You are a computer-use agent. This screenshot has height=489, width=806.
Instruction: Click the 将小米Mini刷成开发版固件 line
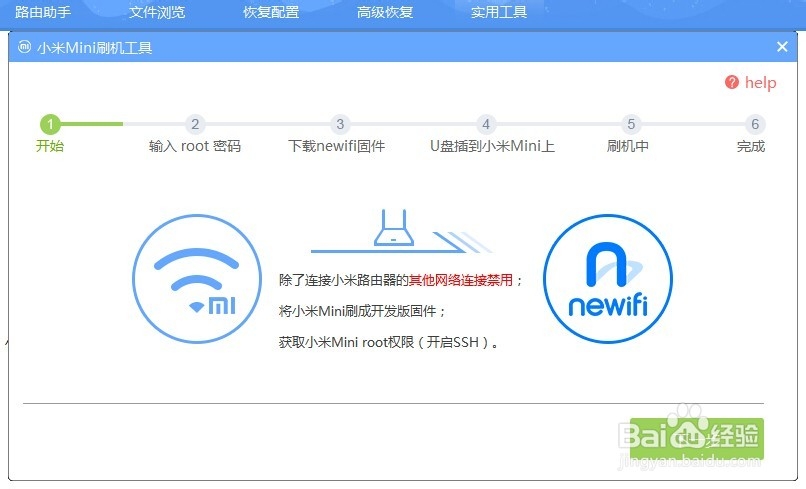click(x=362, y=311)
